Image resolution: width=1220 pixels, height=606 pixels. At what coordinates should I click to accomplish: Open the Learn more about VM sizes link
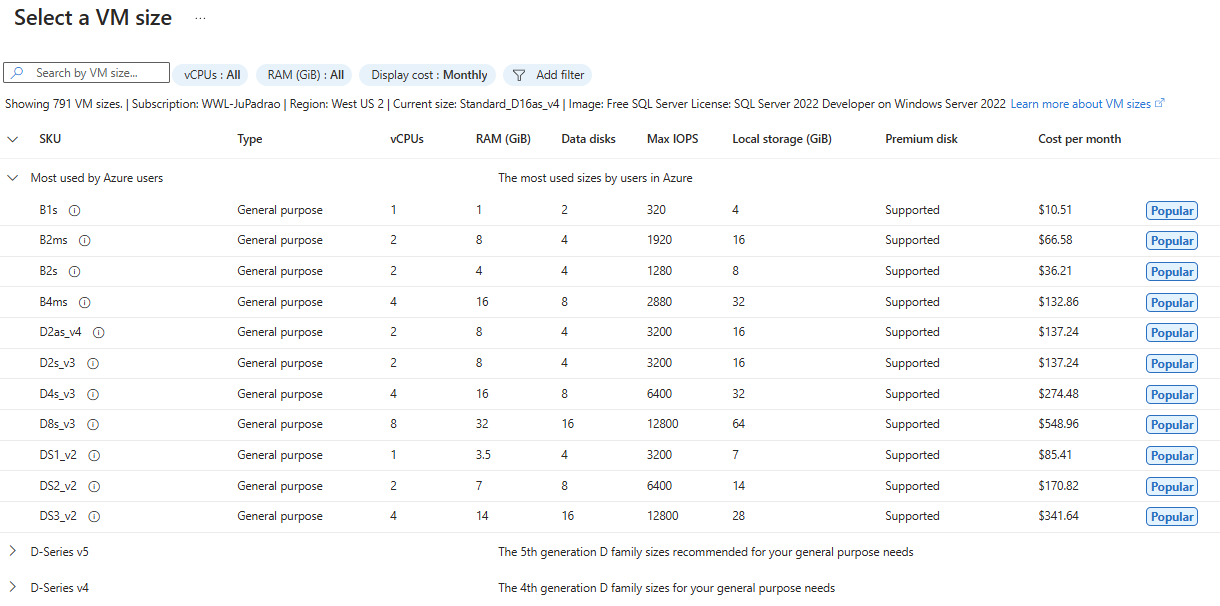click(1082, 103)
